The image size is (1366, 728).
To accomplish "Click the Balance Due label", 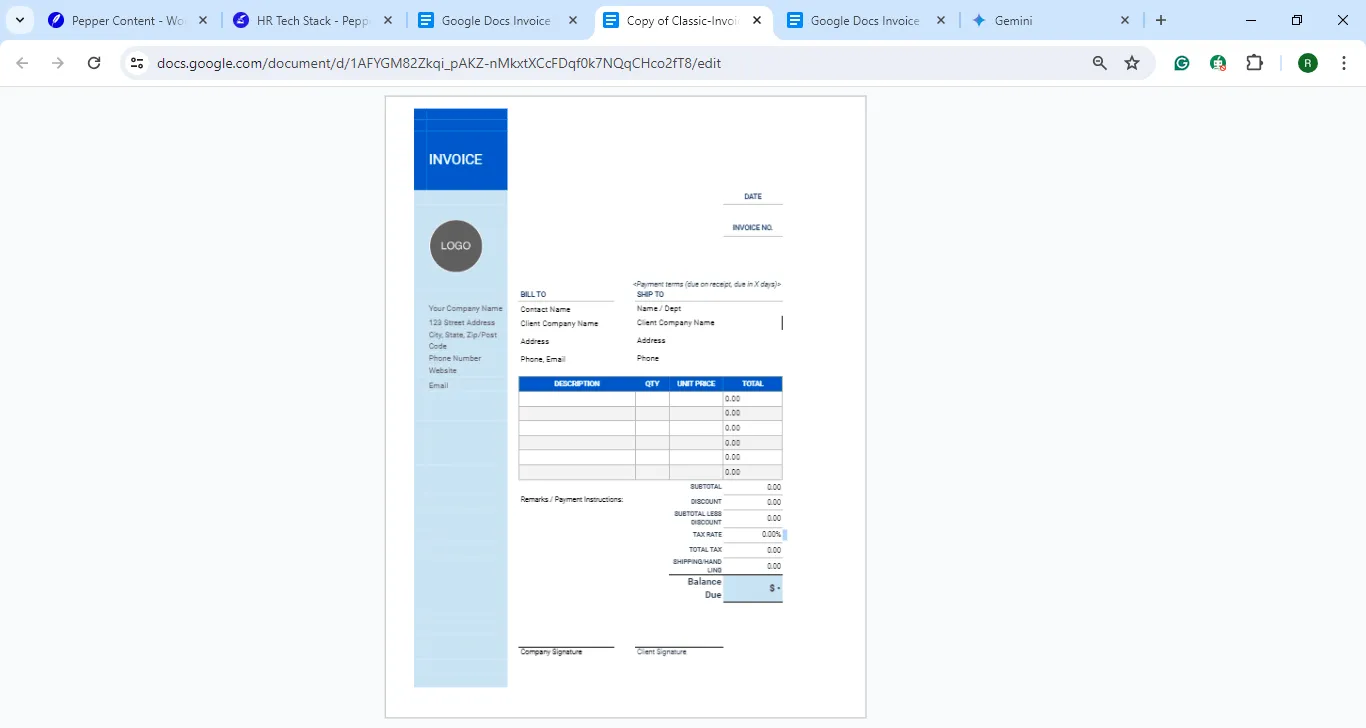I will pos(705,588).
